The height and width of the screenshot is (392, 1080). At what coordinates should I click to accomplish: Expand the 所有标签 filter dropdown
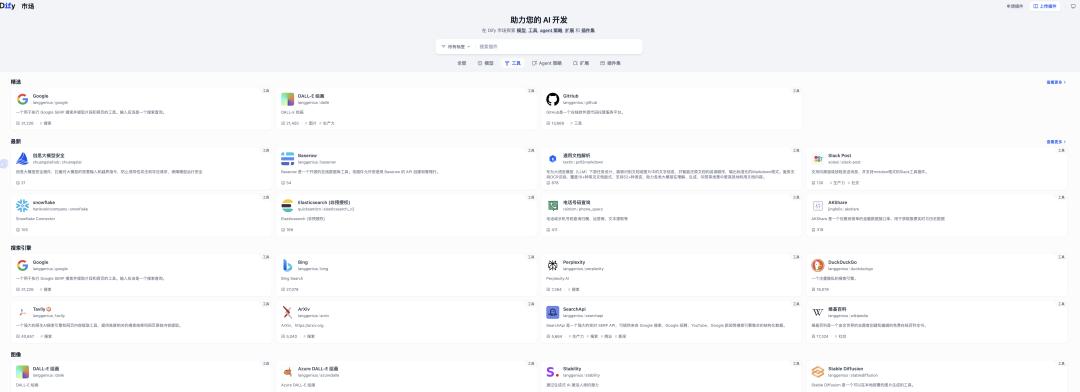(x=455, y=47)
